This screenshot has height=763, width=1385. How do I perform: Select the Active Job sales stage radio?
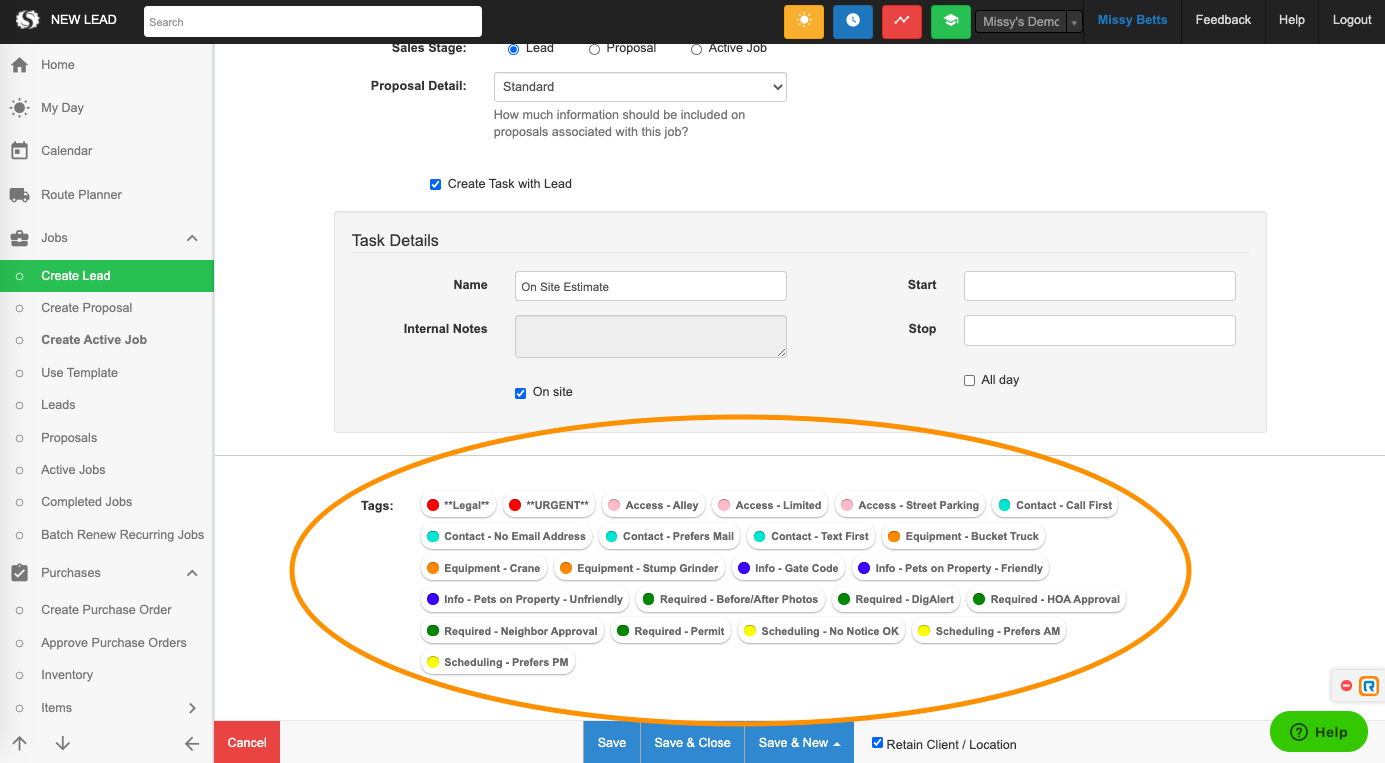click(696, 49)
